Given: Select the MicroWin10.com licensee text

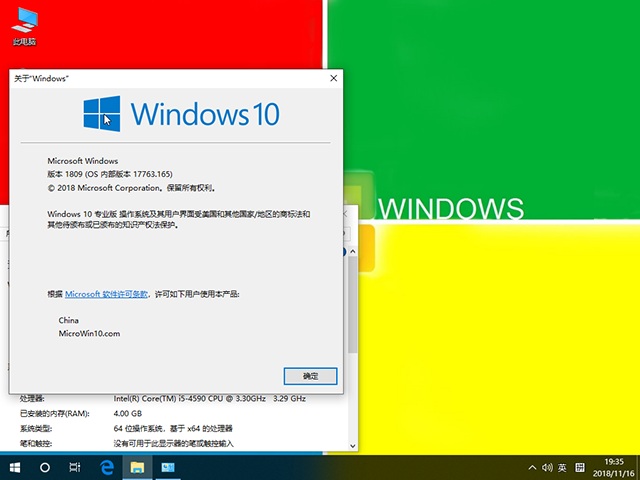Looking at the screenshot, I should click(89, 333).
